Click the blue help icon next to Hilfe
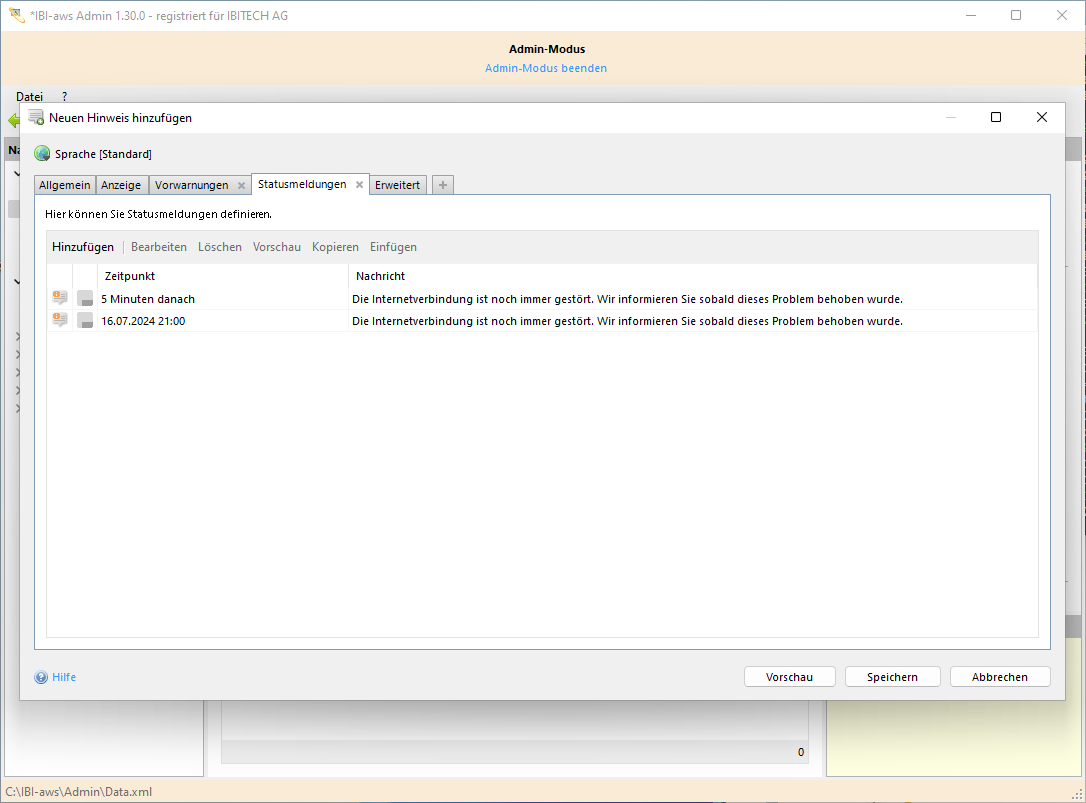 pos(41,677)
